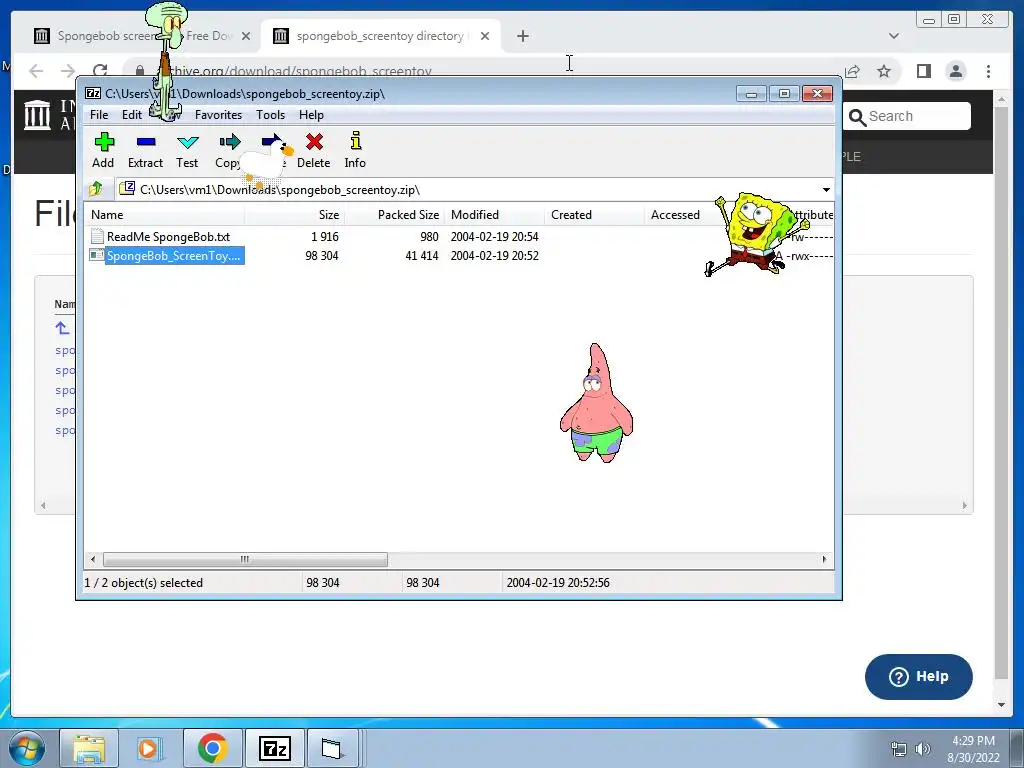The width and height of the screenshot is (1024, 768).
Task: Go forward in Chrome
Action: (x=68, y=71)
